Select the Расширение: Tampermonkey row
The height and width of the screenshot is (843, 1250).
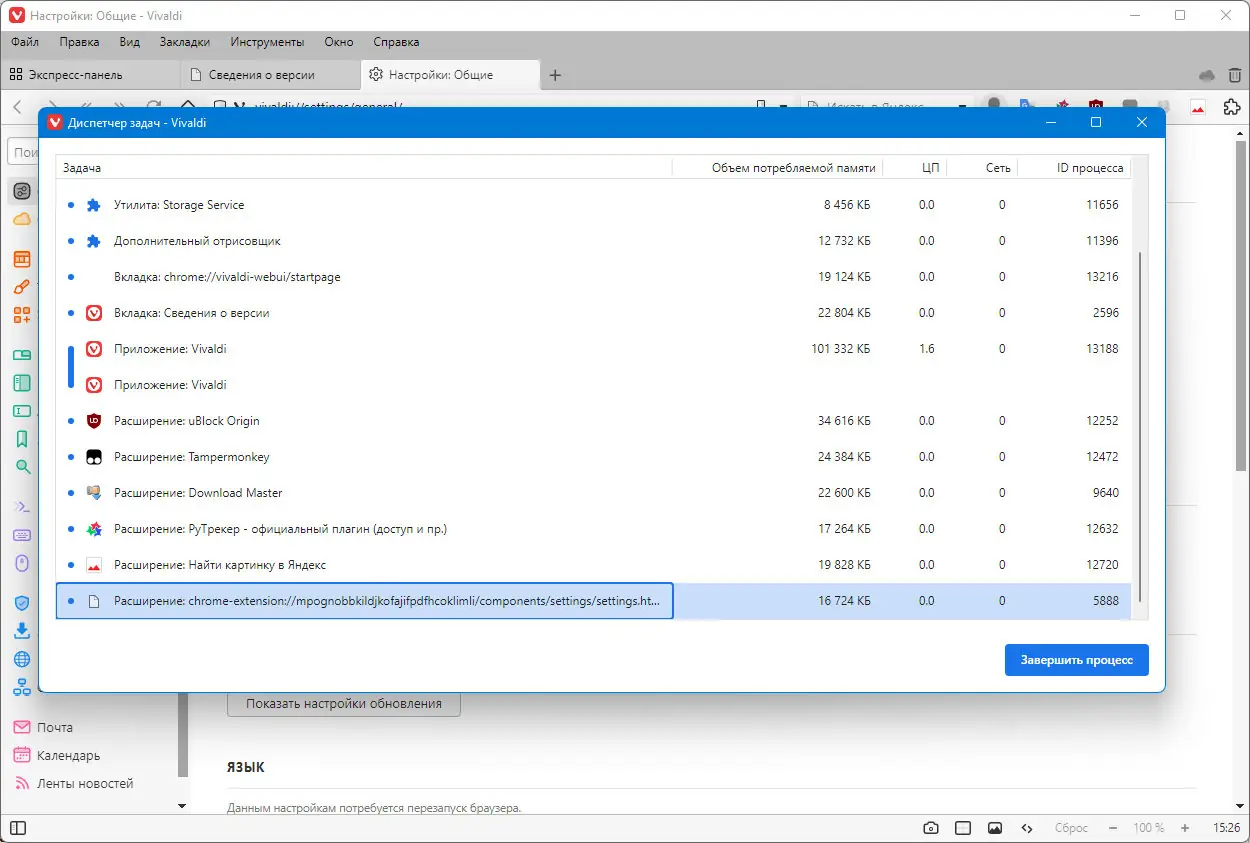(594, 457)
